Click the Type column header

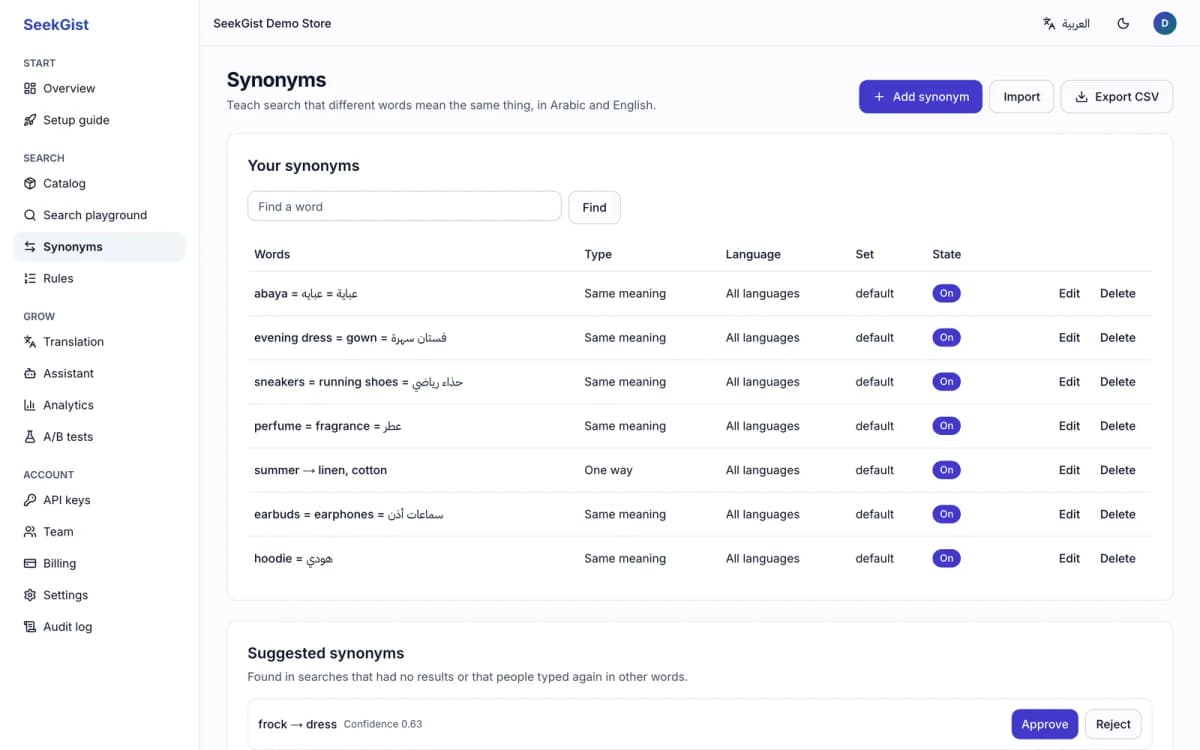tap(598, 254)
